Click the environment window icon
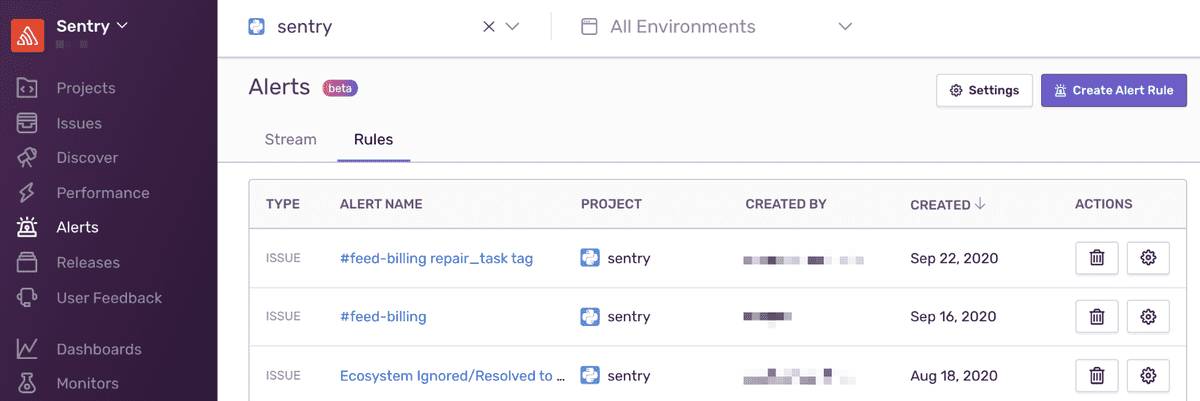This screenshot has height=401, width=1200. [588, 27]
